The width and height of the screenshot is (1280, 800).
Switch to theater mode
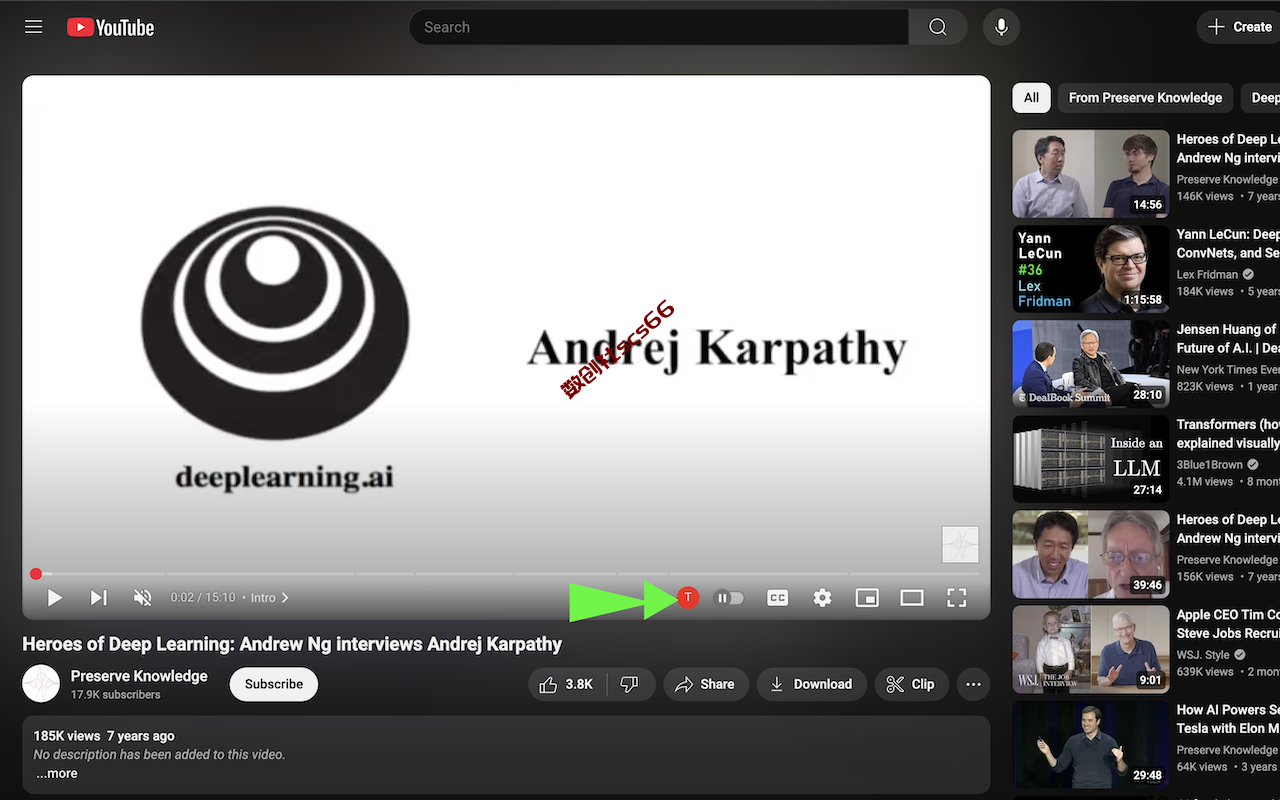(x=912, y=598)
